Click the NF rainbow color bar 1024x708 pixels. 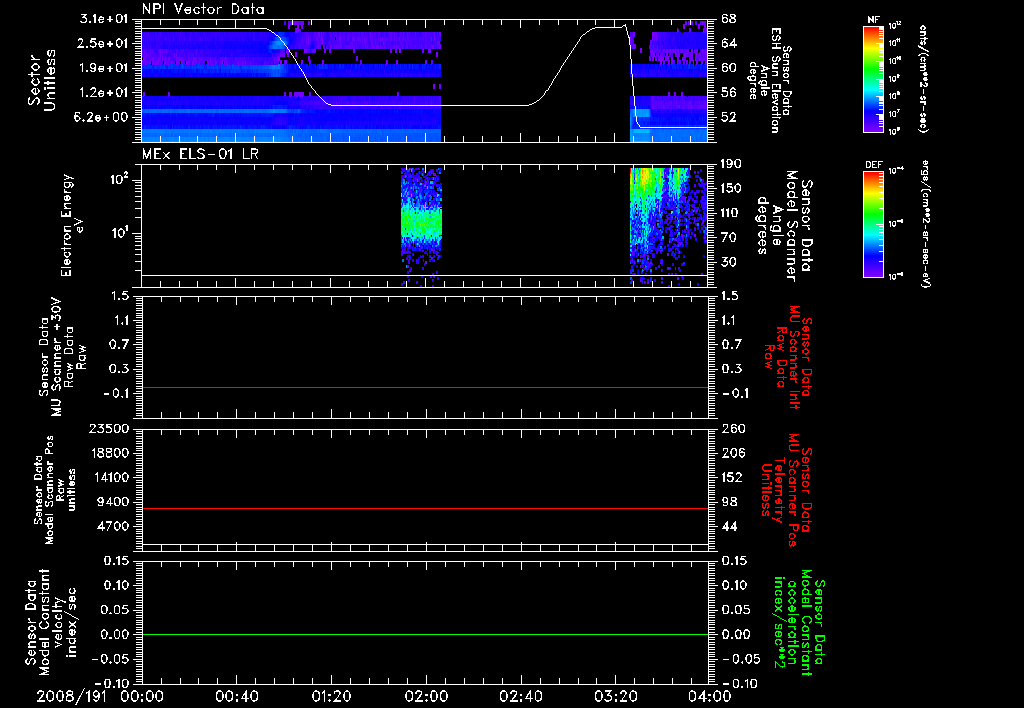click(873, 79)
